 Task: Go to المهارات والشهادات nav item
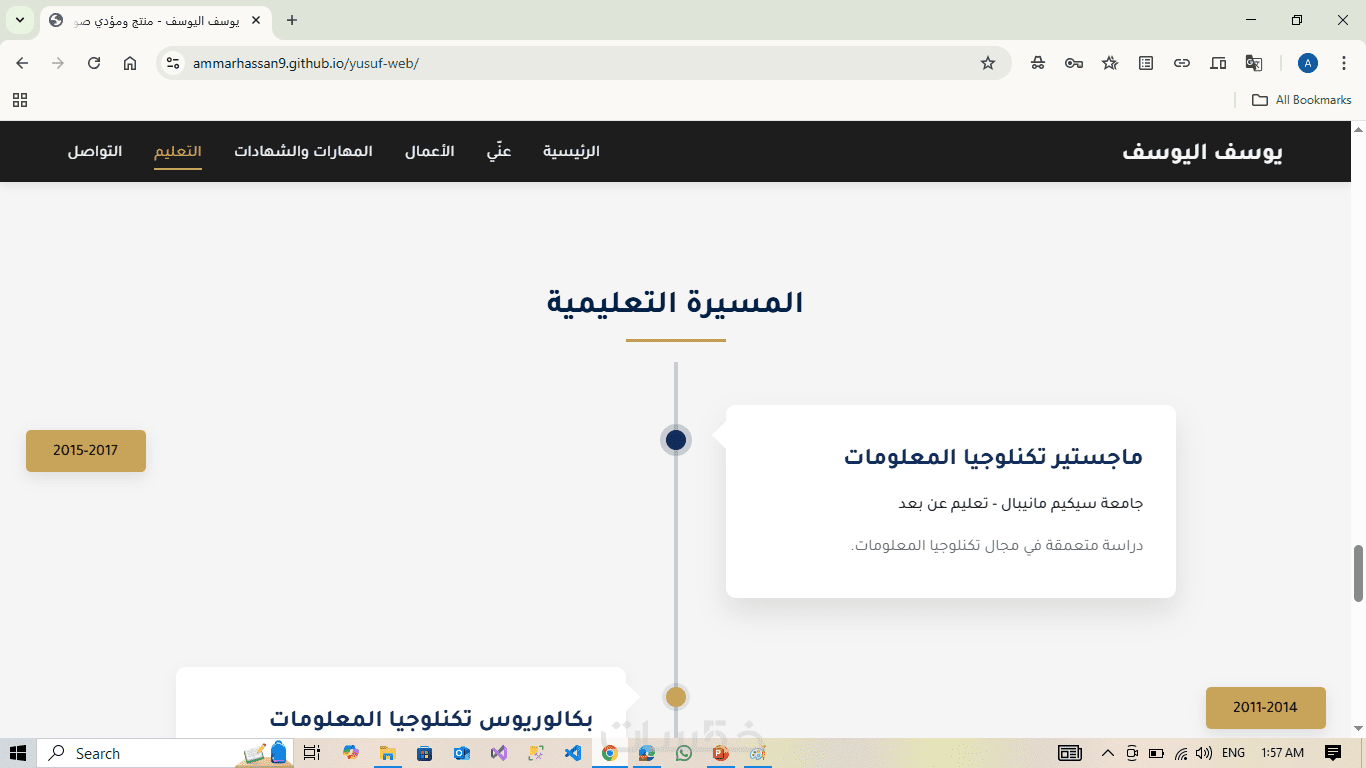pyautogui.click(x=303, y=151)
